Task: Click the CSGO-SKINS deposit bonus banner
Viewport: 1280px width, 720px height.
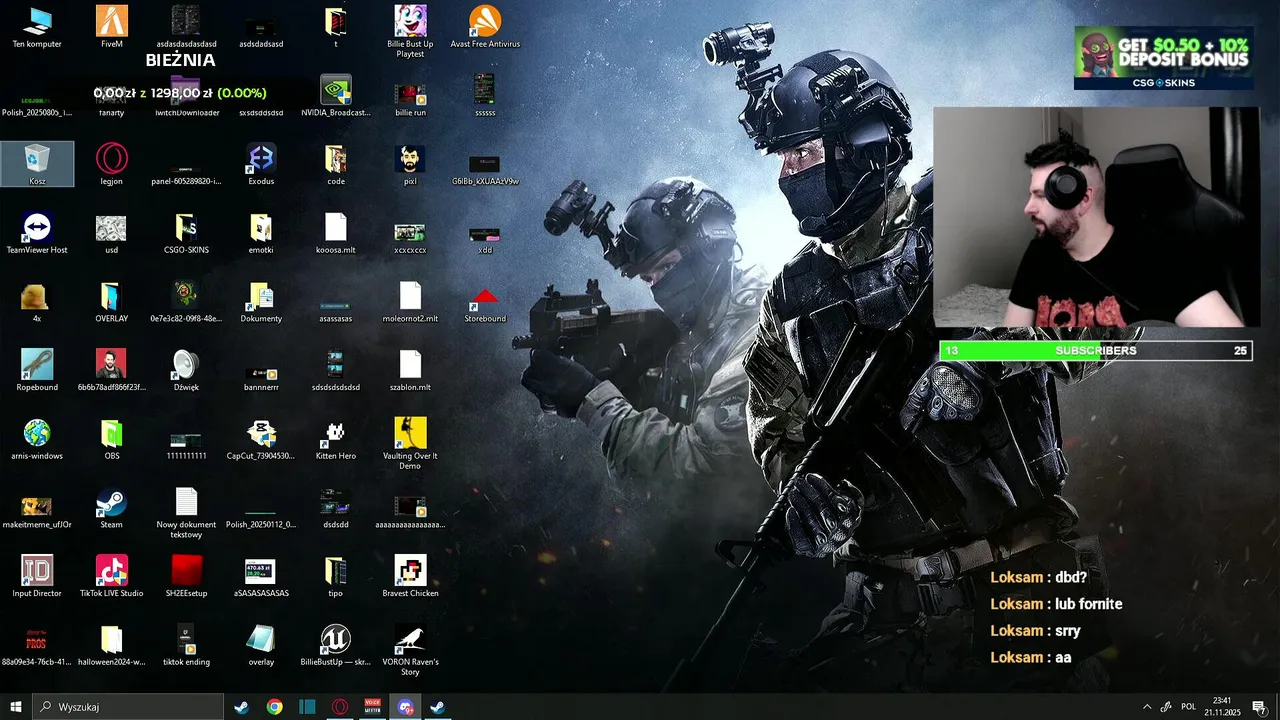Action: point(1164,58)
